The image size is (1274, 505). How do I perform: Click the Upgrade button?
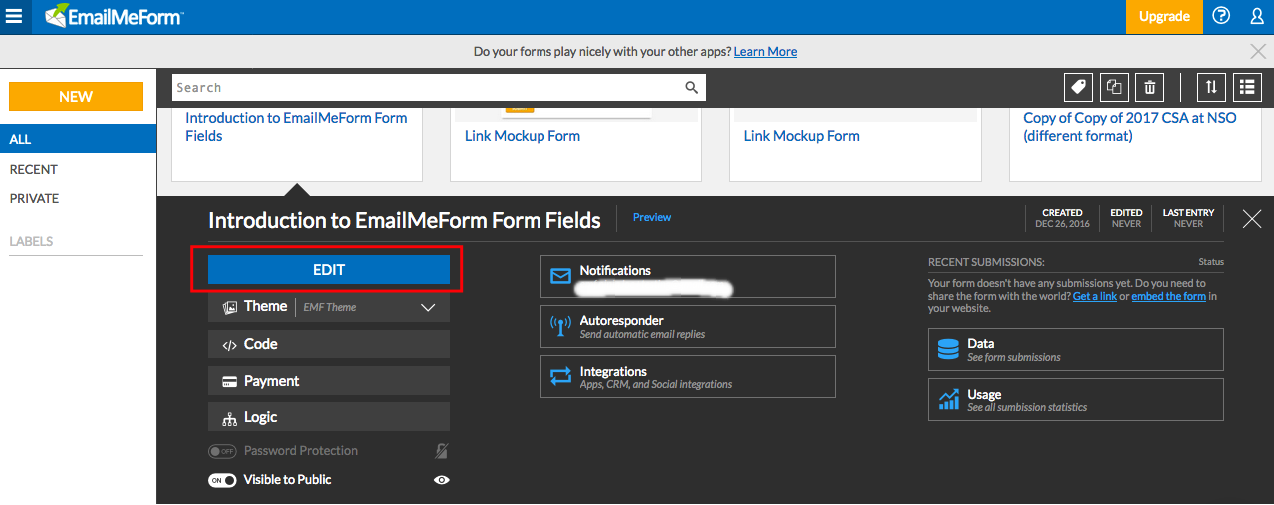[1164, 16]
